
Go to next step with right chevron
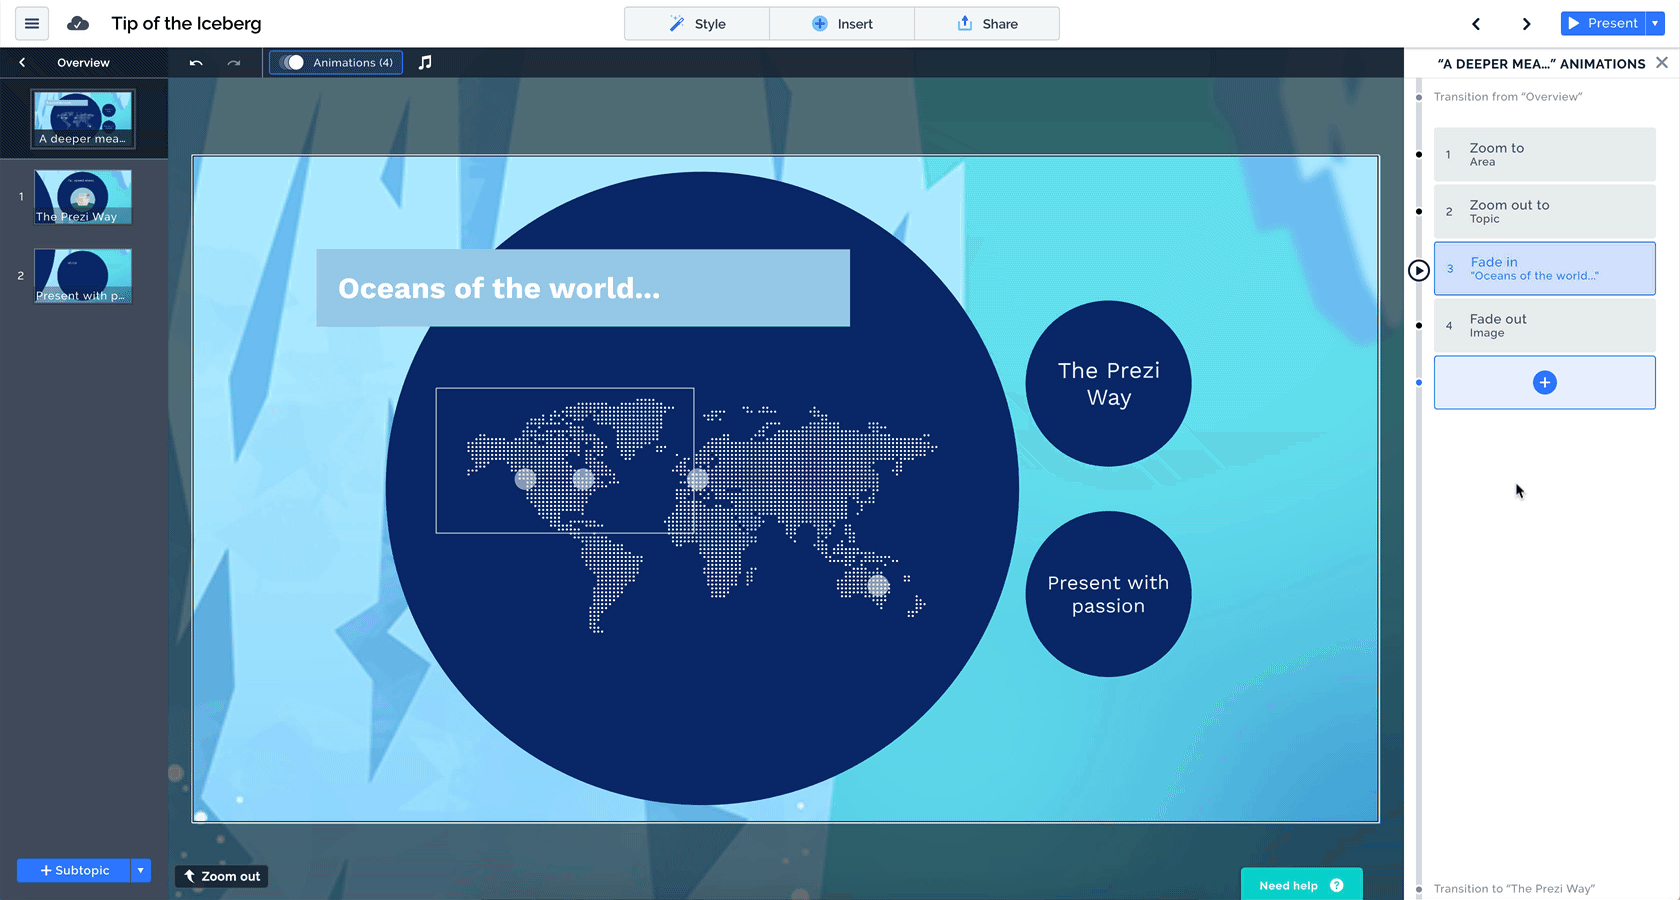coord(1526,24)
